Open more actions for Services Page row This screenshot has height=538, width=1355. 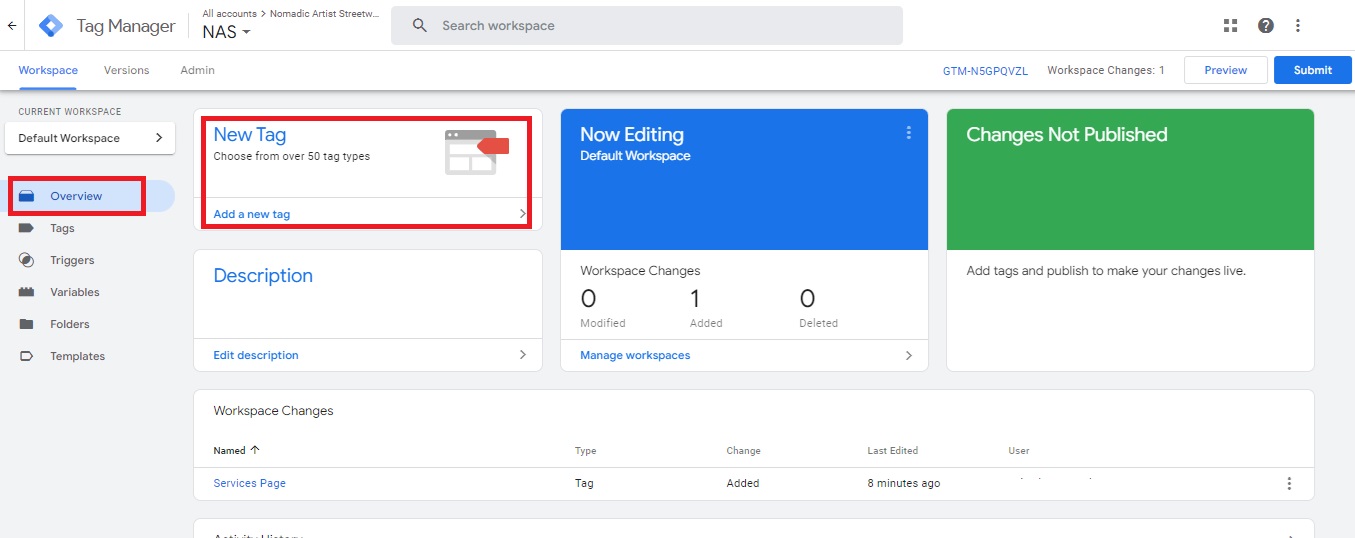click(1289, 484)
